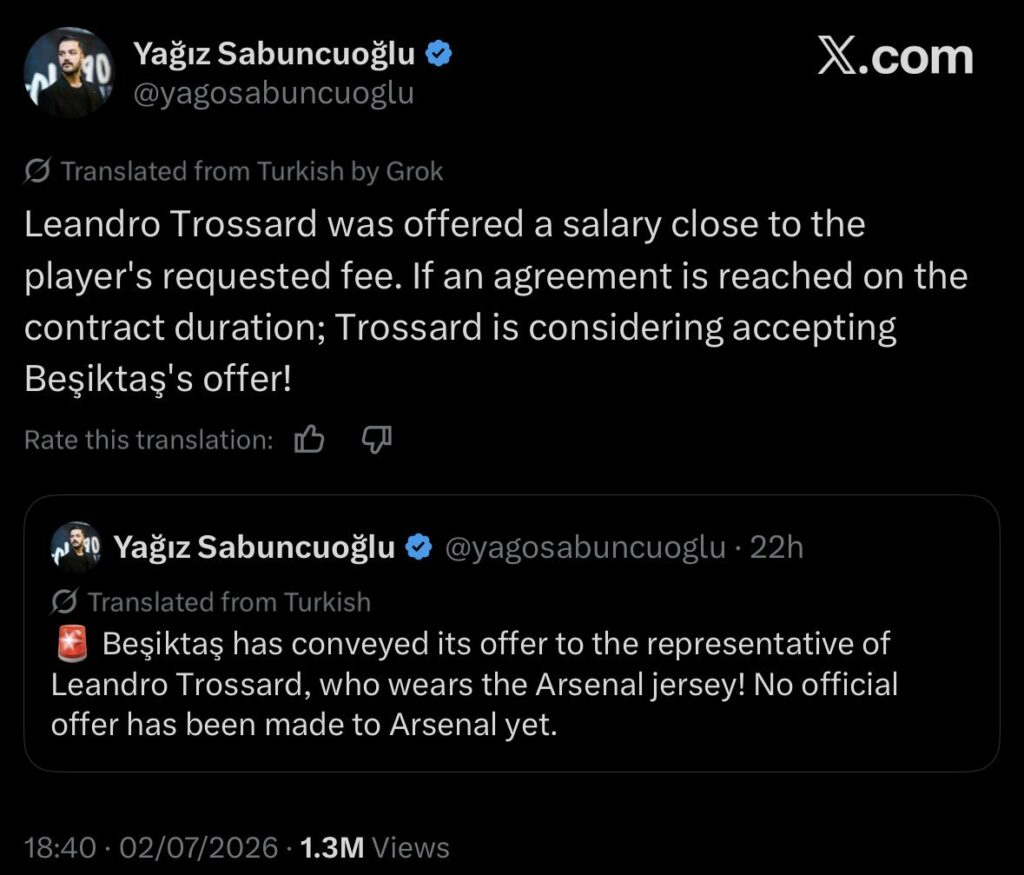
Task: Click 'Translated from Turkish' in the quoted post
Action: point(229,602)
